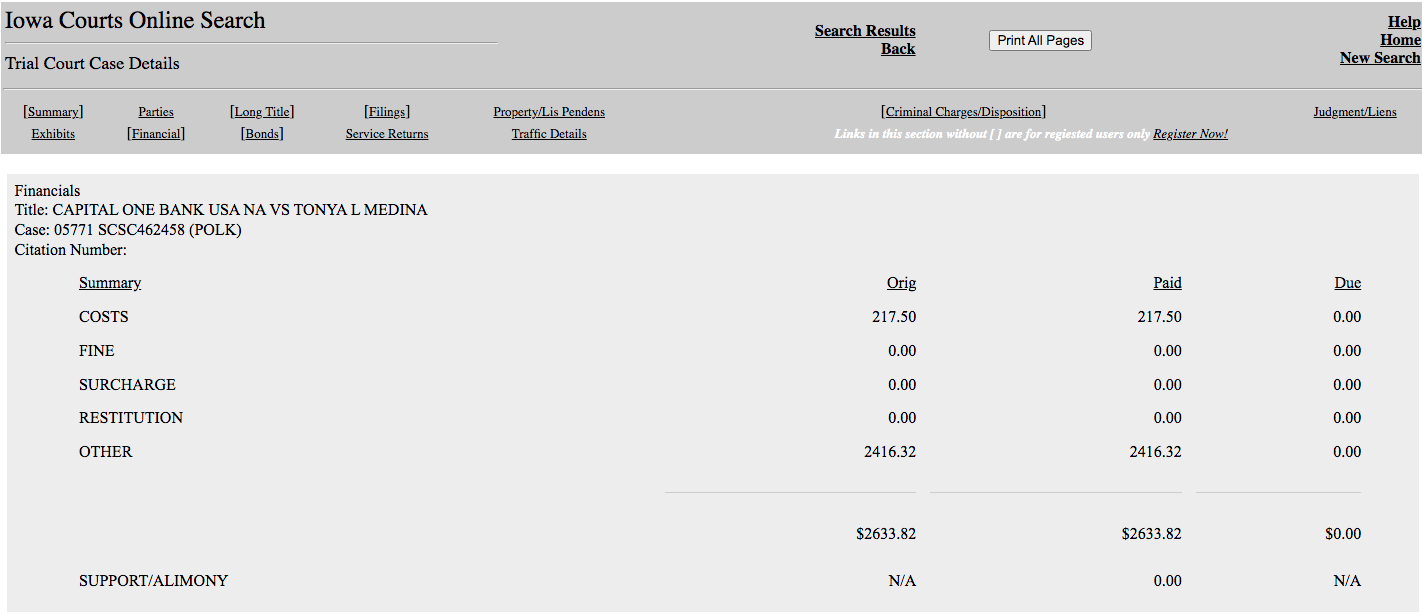Click the OTHER Due value 0.00
The image size is (1422, 615).
click(1347, 452)
